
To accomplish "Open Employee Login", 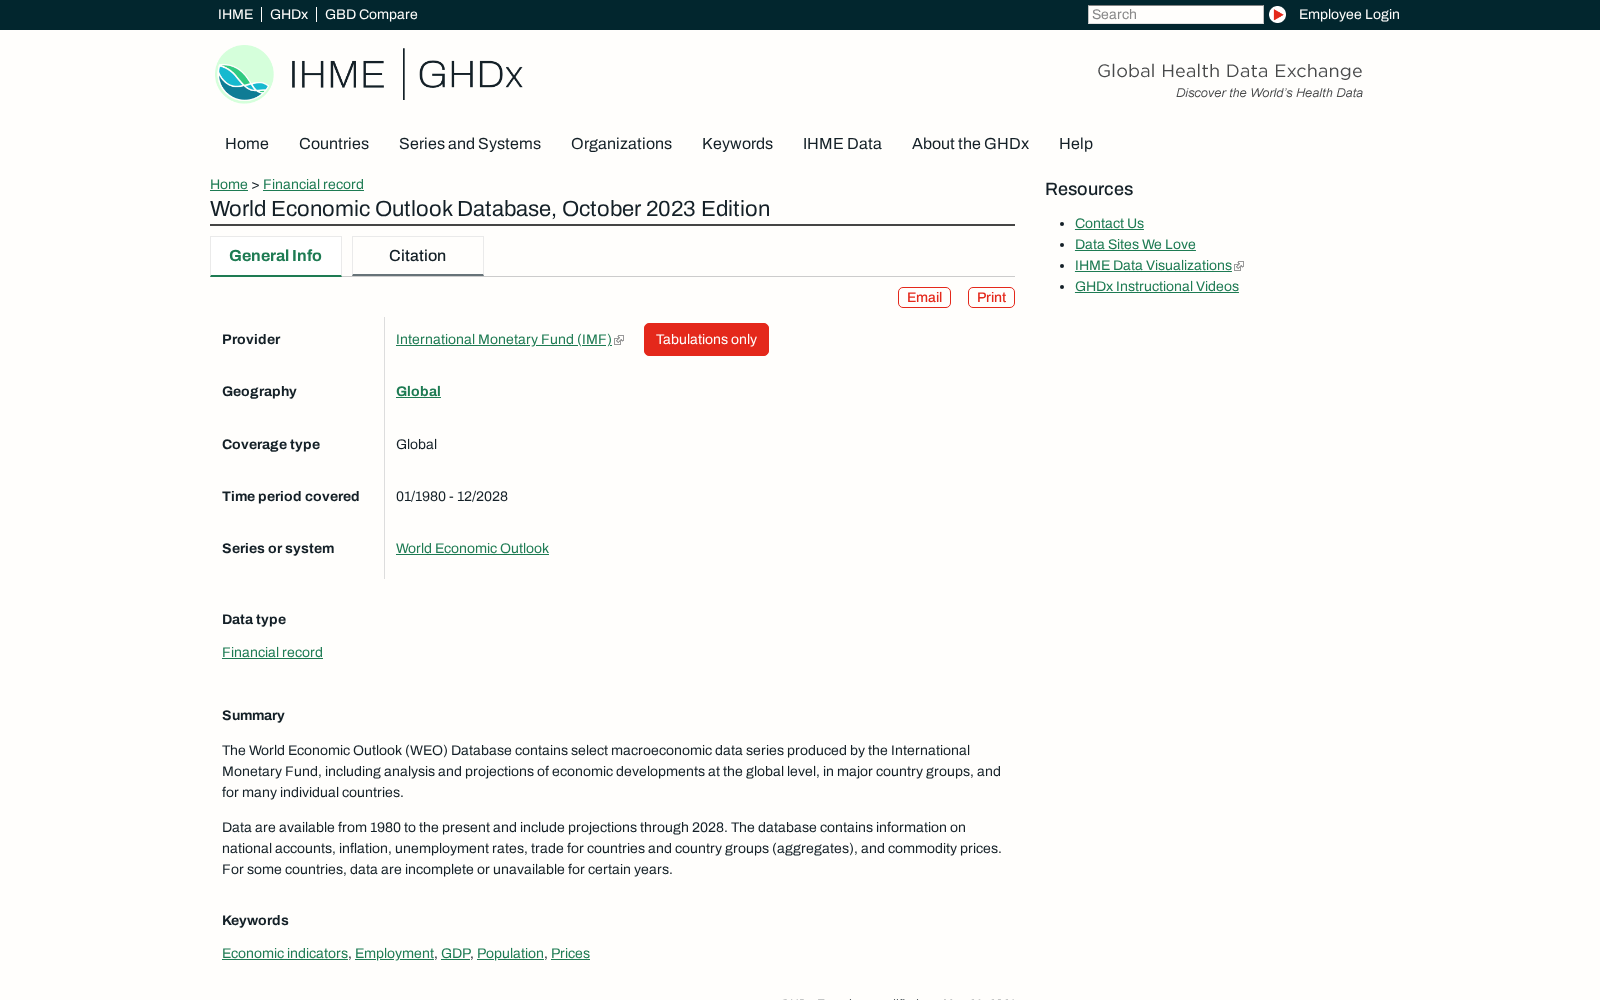I will (1349, 14).
